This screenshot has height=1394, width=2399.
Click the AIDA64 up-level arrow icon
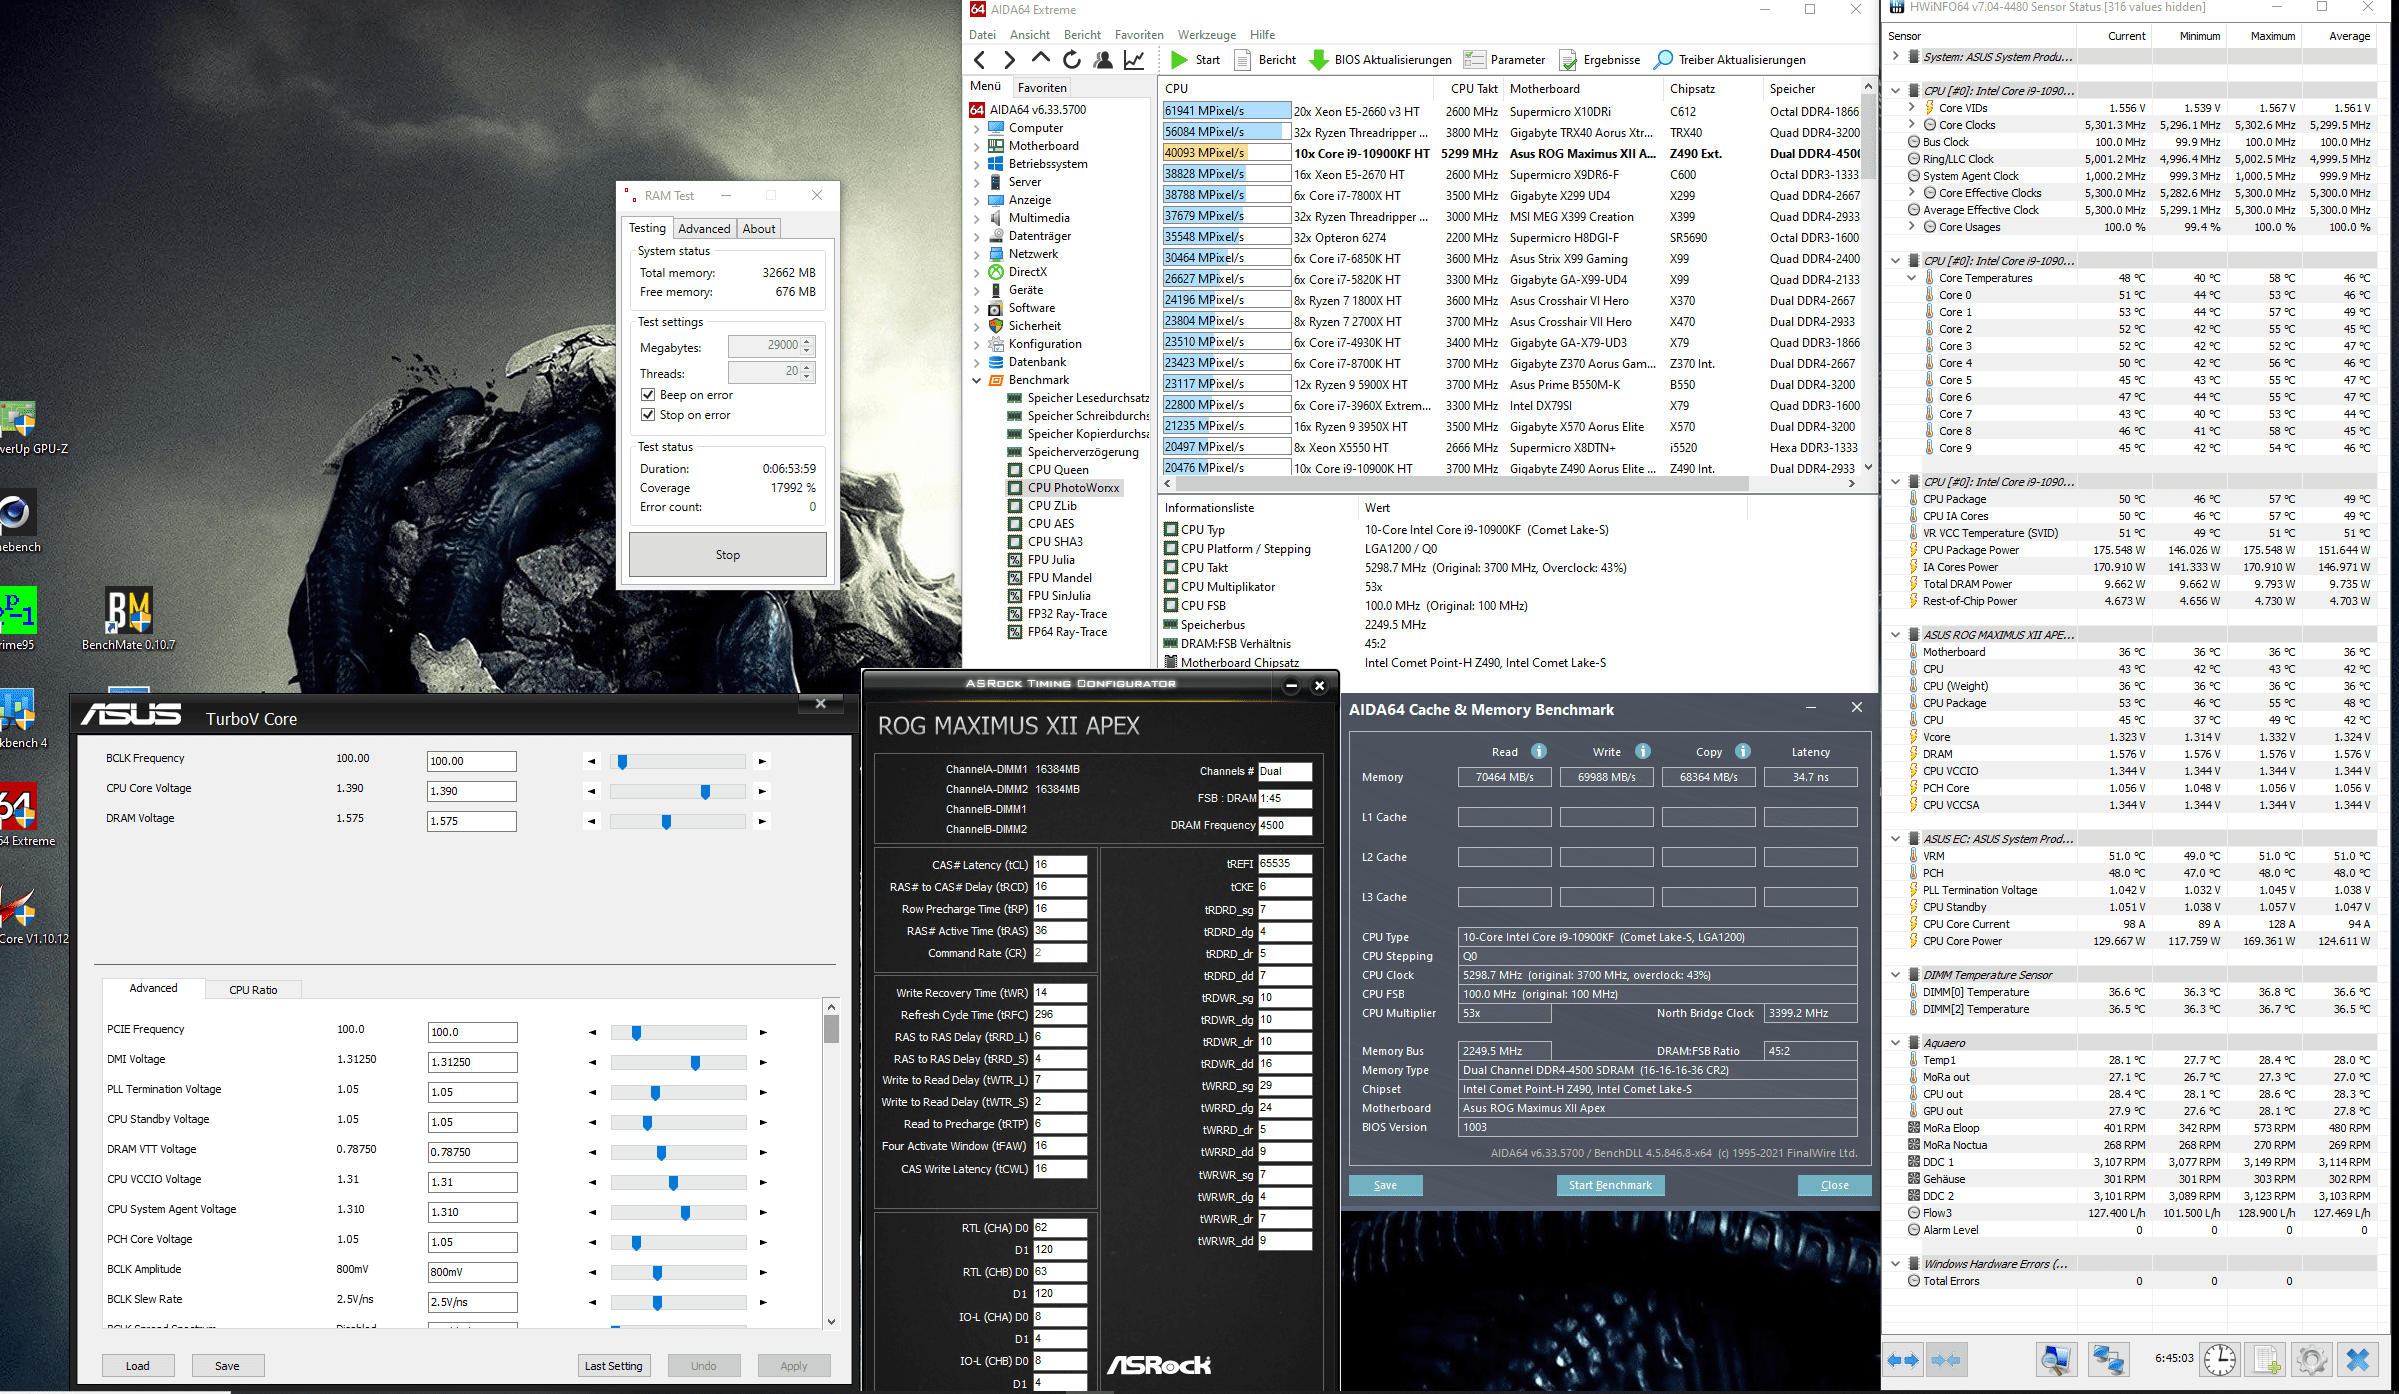tap(1041, 59)
